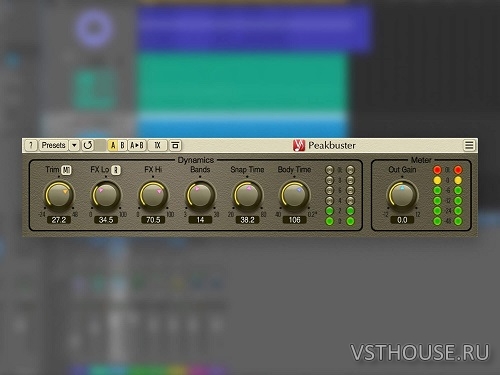The height and width of the screenshot is (375, 500).
Task: Click the Body Time label
Action: point(294,170)
